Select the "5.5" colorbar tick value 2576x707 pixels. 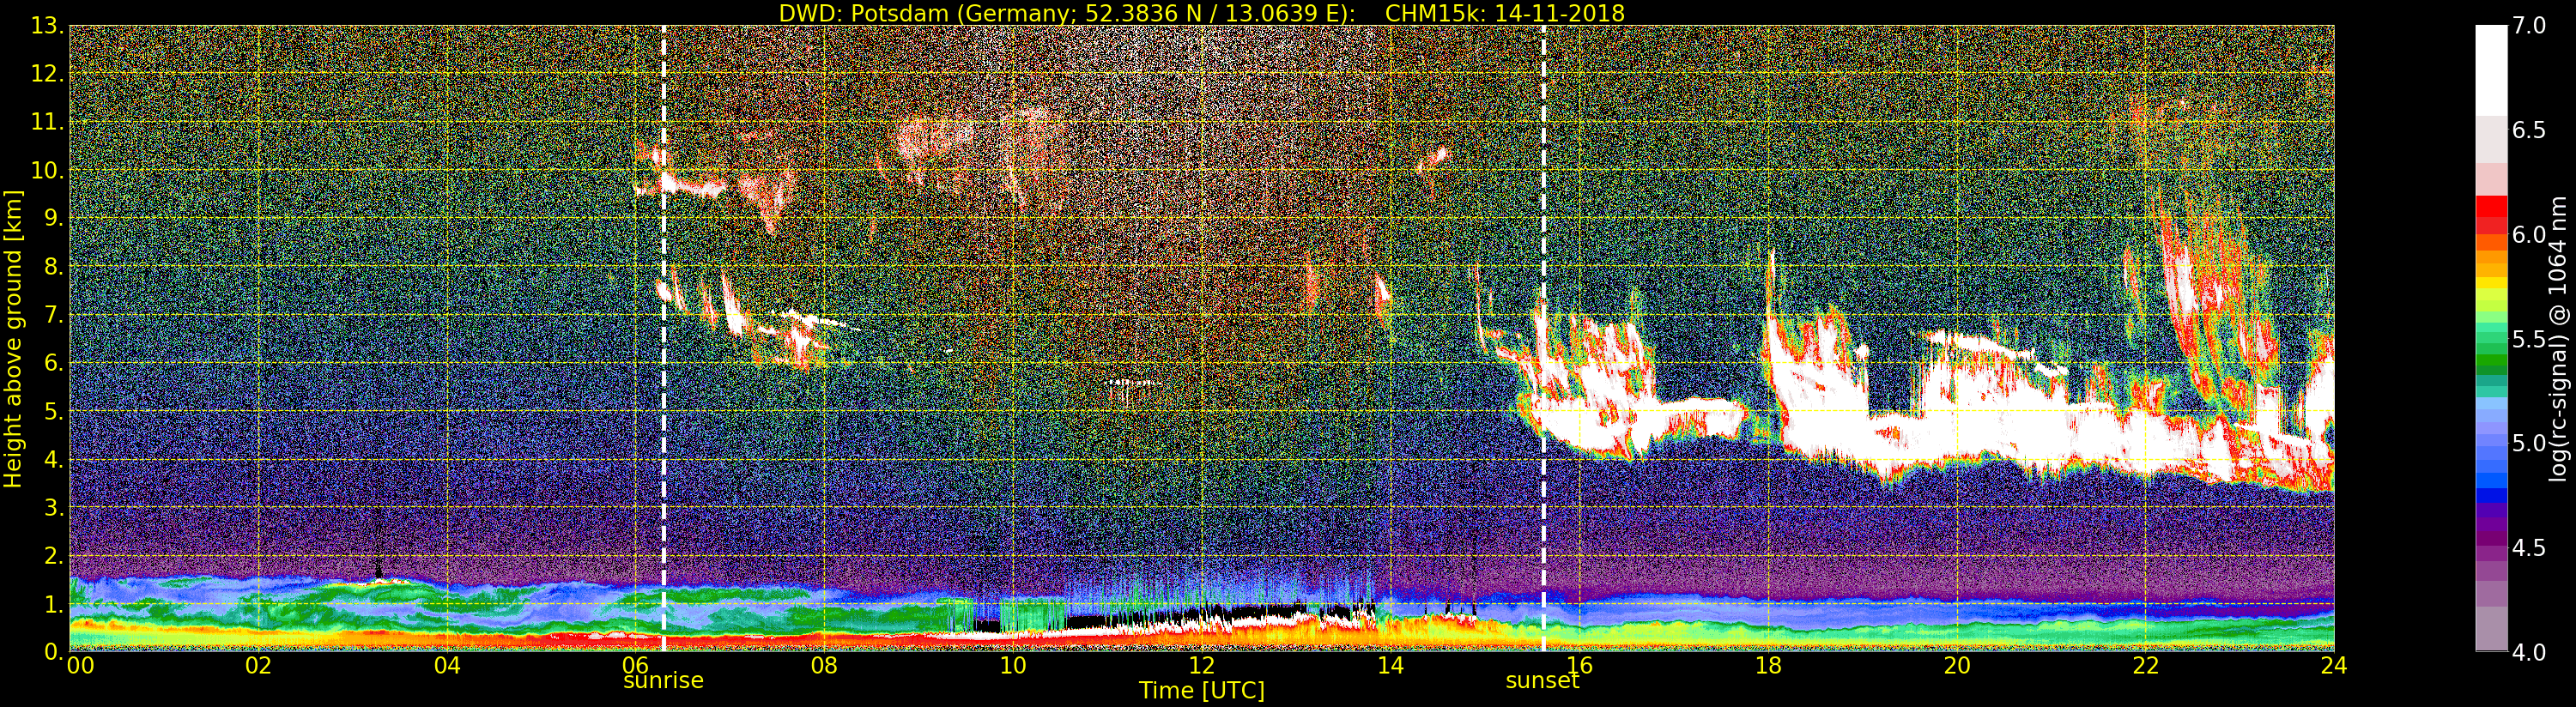[x=2529, y=339]
